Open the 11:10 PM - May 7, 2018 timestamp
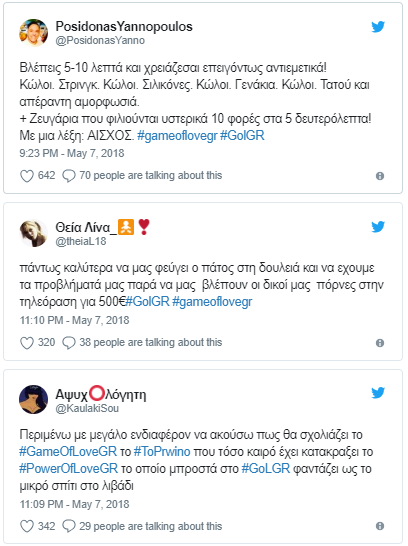The width and height of the screenshot is (408, 546). pos(74,320)
